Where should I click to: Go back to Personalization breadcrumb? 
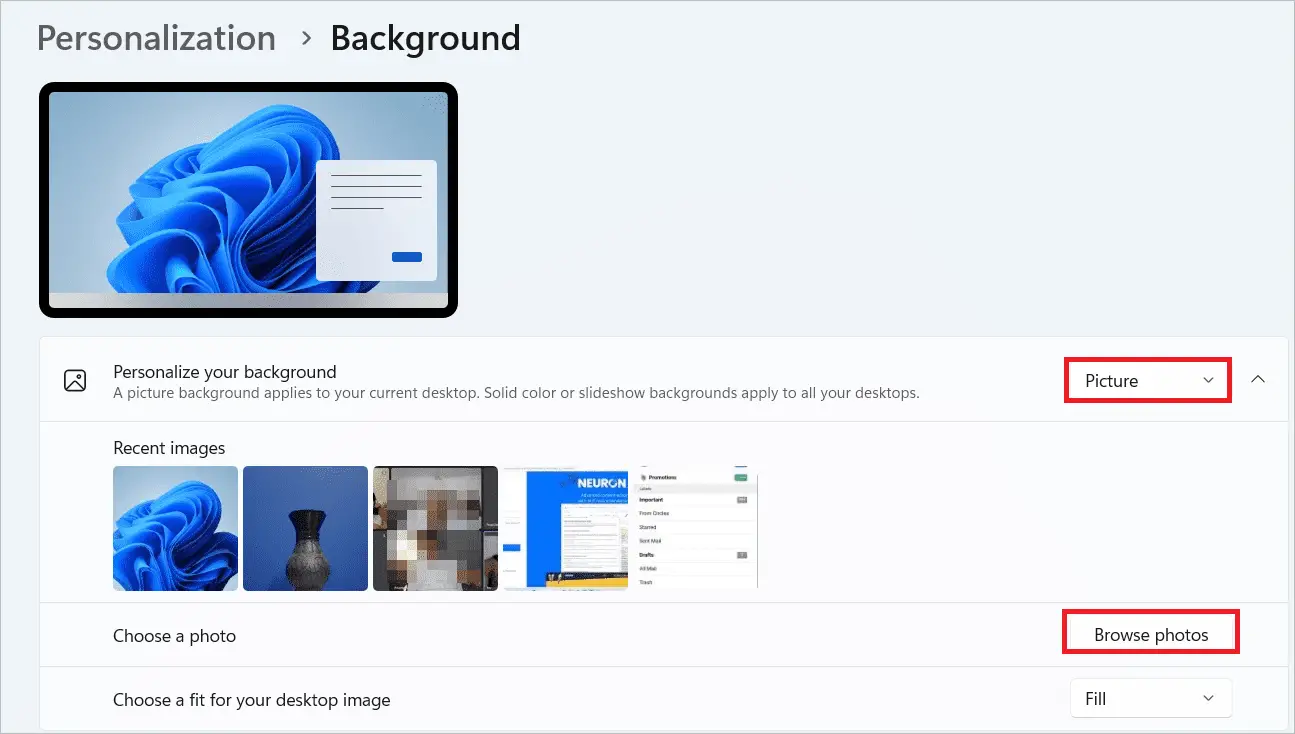pos(156,38)
